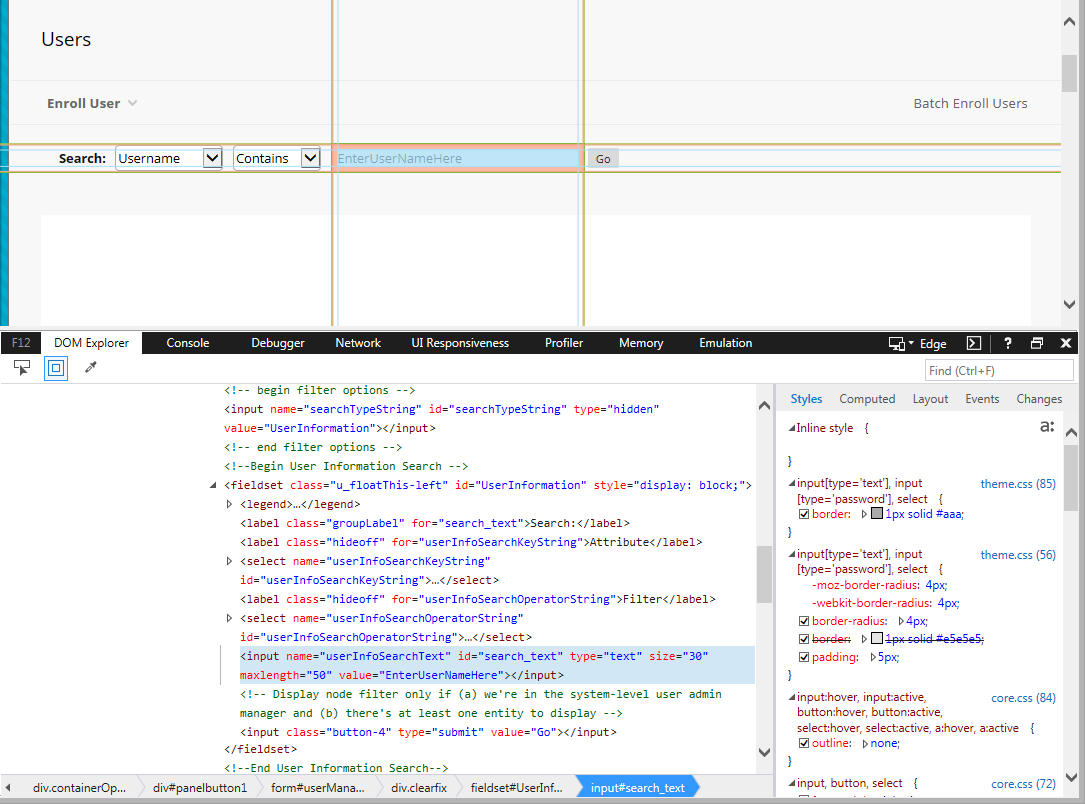Select the div.clearfix breadcrumb
This screenshot has width=1085, height=804.
point(419,787)
